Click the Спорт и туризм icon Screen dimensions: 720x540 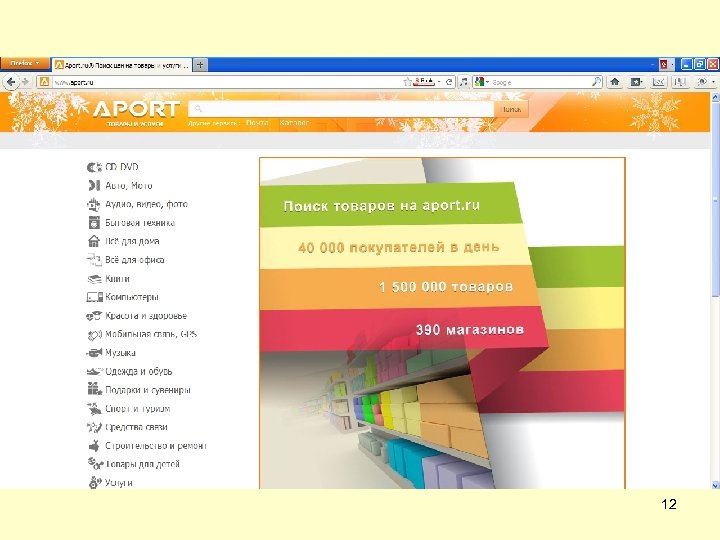(94, 408)
